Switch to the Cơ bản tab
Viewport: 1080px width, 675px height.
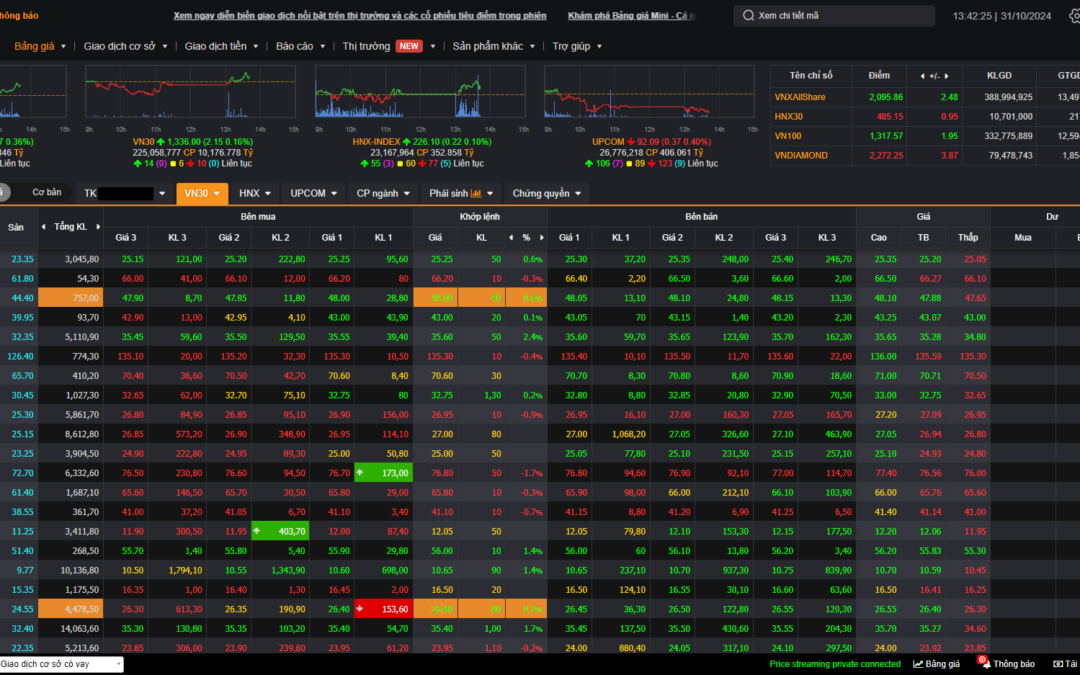click(x=46, y=193)
